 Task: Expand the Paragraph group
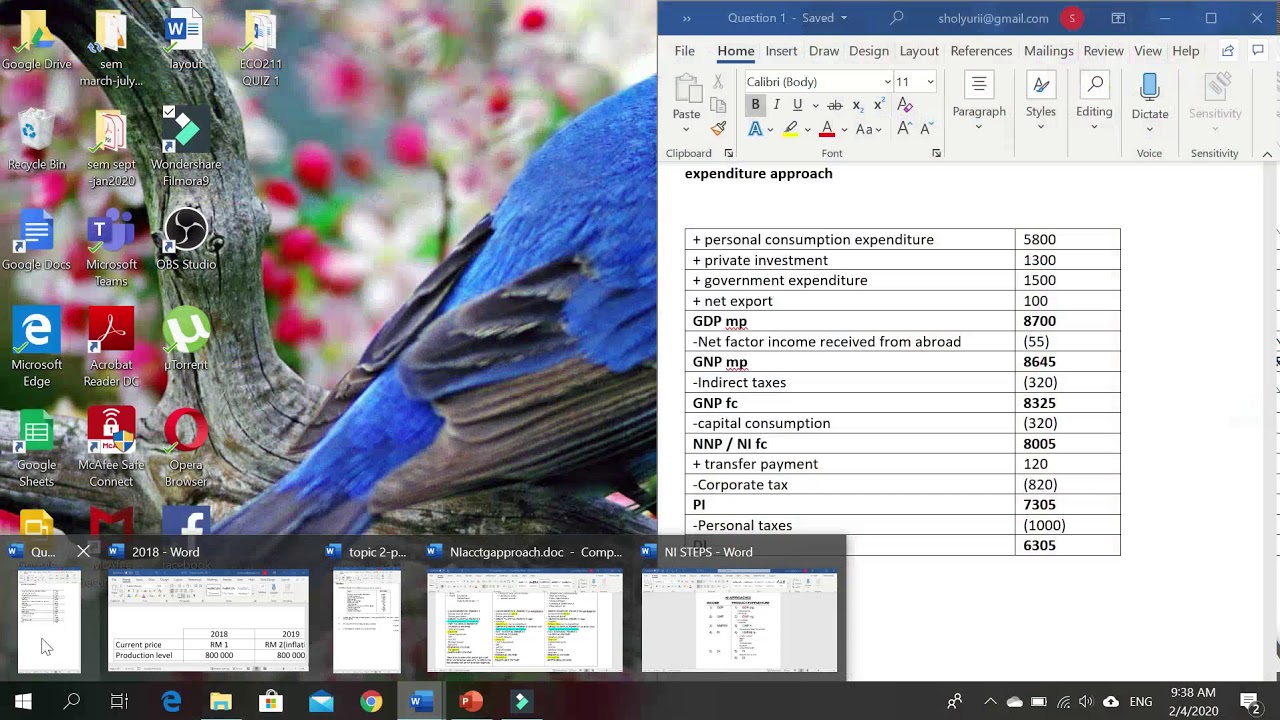pyautogui.click(x=979, y=102)
